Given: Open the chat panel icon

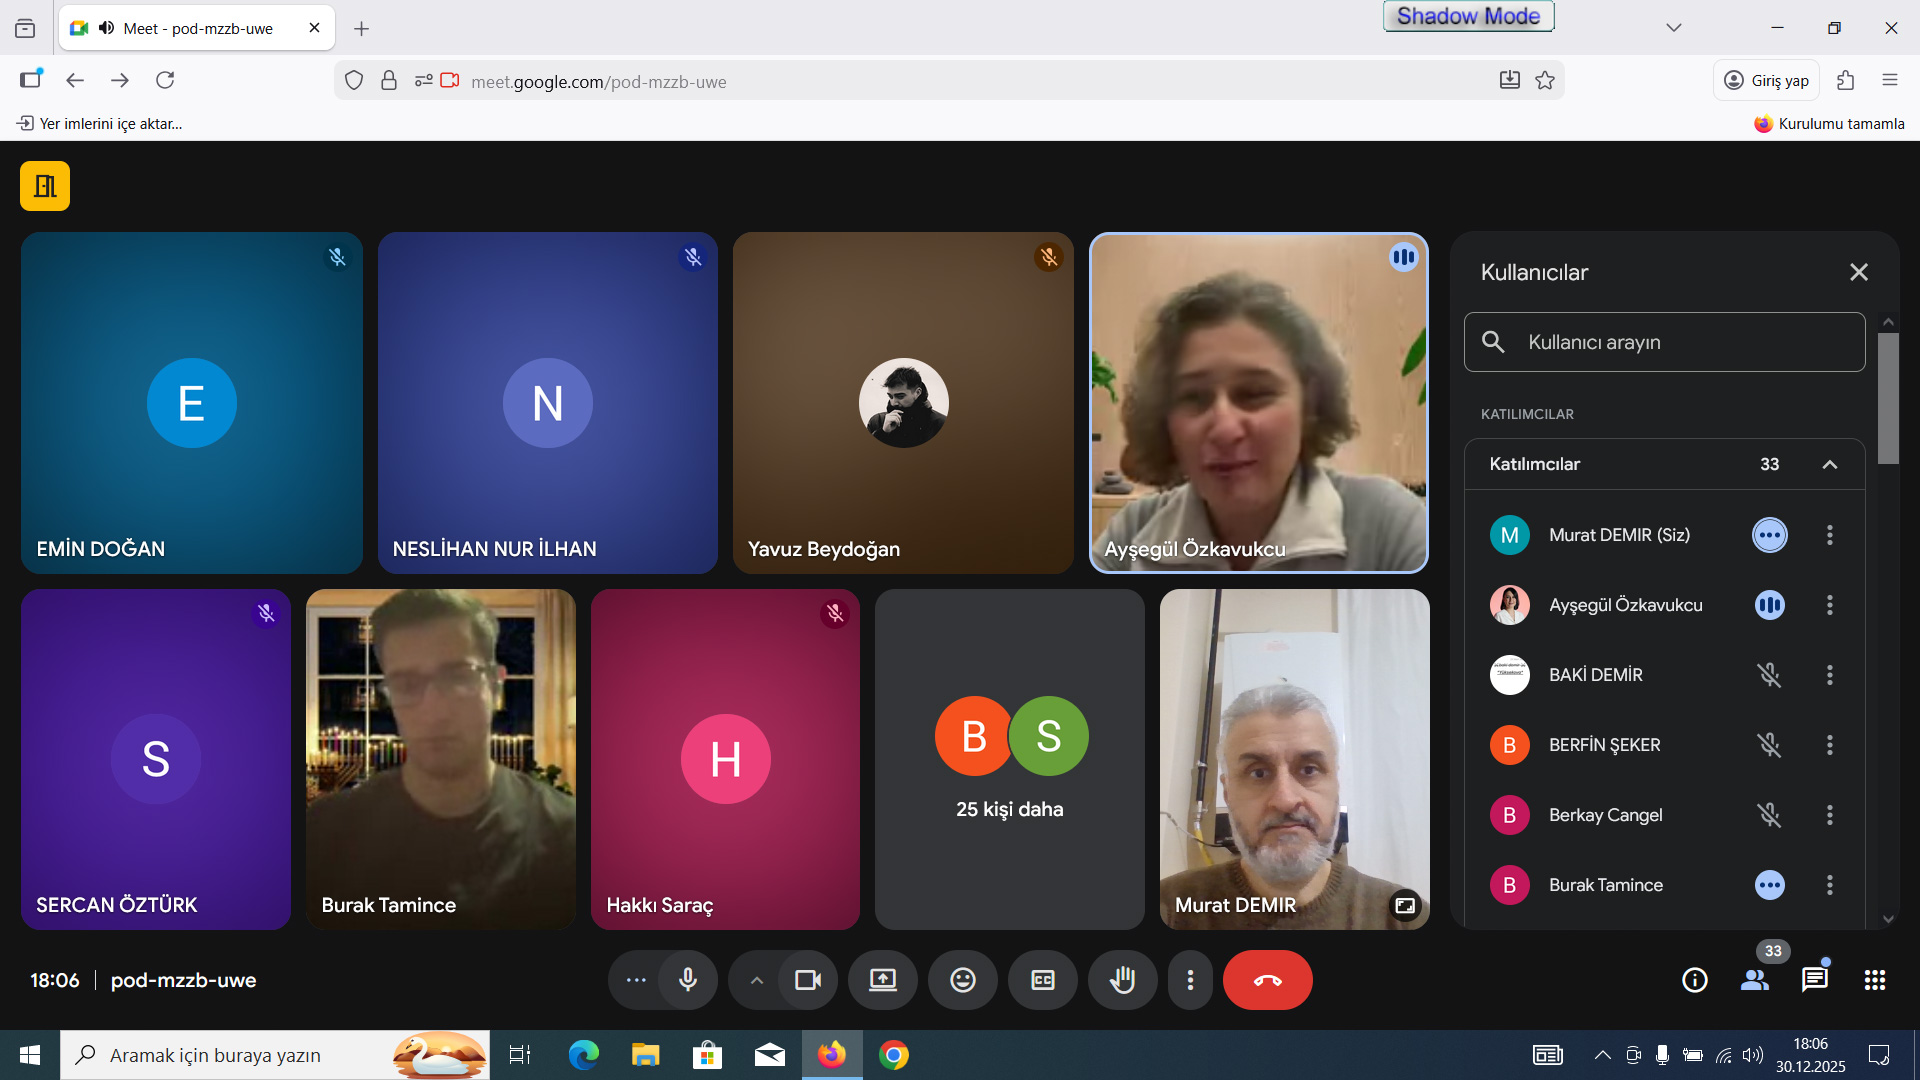Looking at the screenshot, I should (1814, 980).
